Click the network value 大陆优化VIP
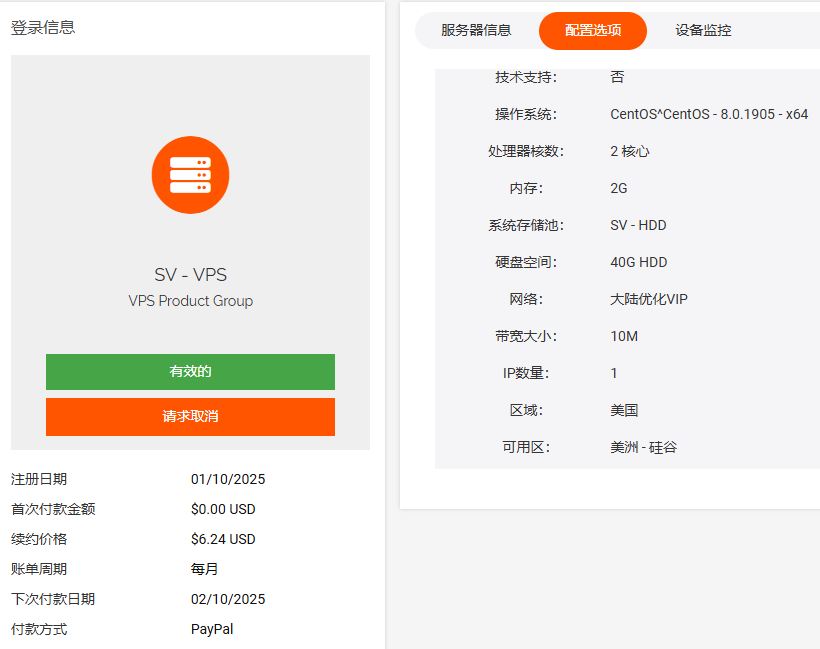 pos(649,299)
